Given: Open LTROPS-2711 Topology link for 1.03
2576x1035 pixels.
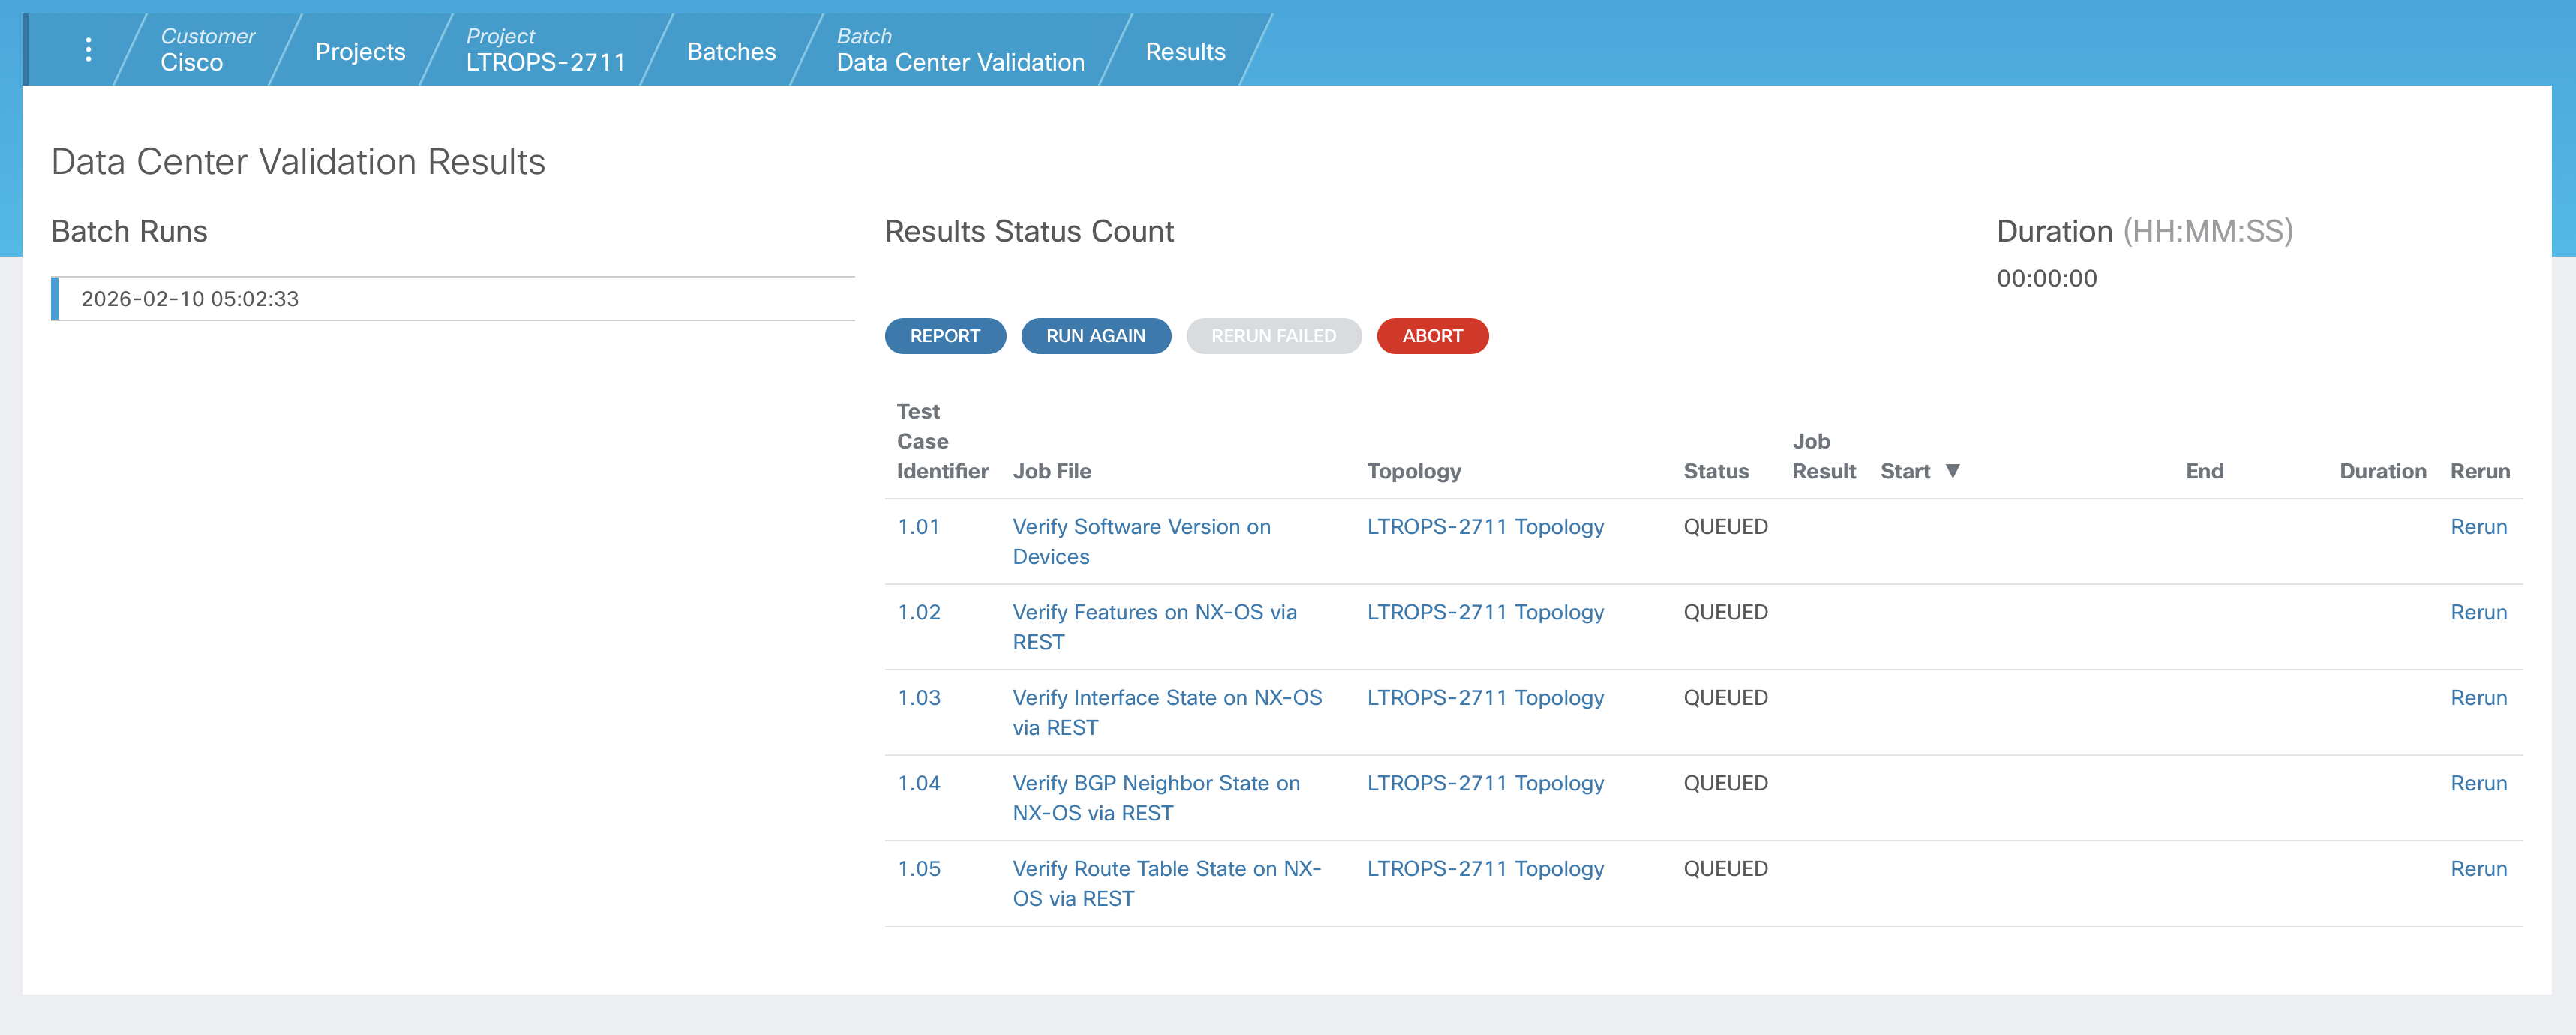Looking at the screenshot, I should click(x=1484, y=698).
